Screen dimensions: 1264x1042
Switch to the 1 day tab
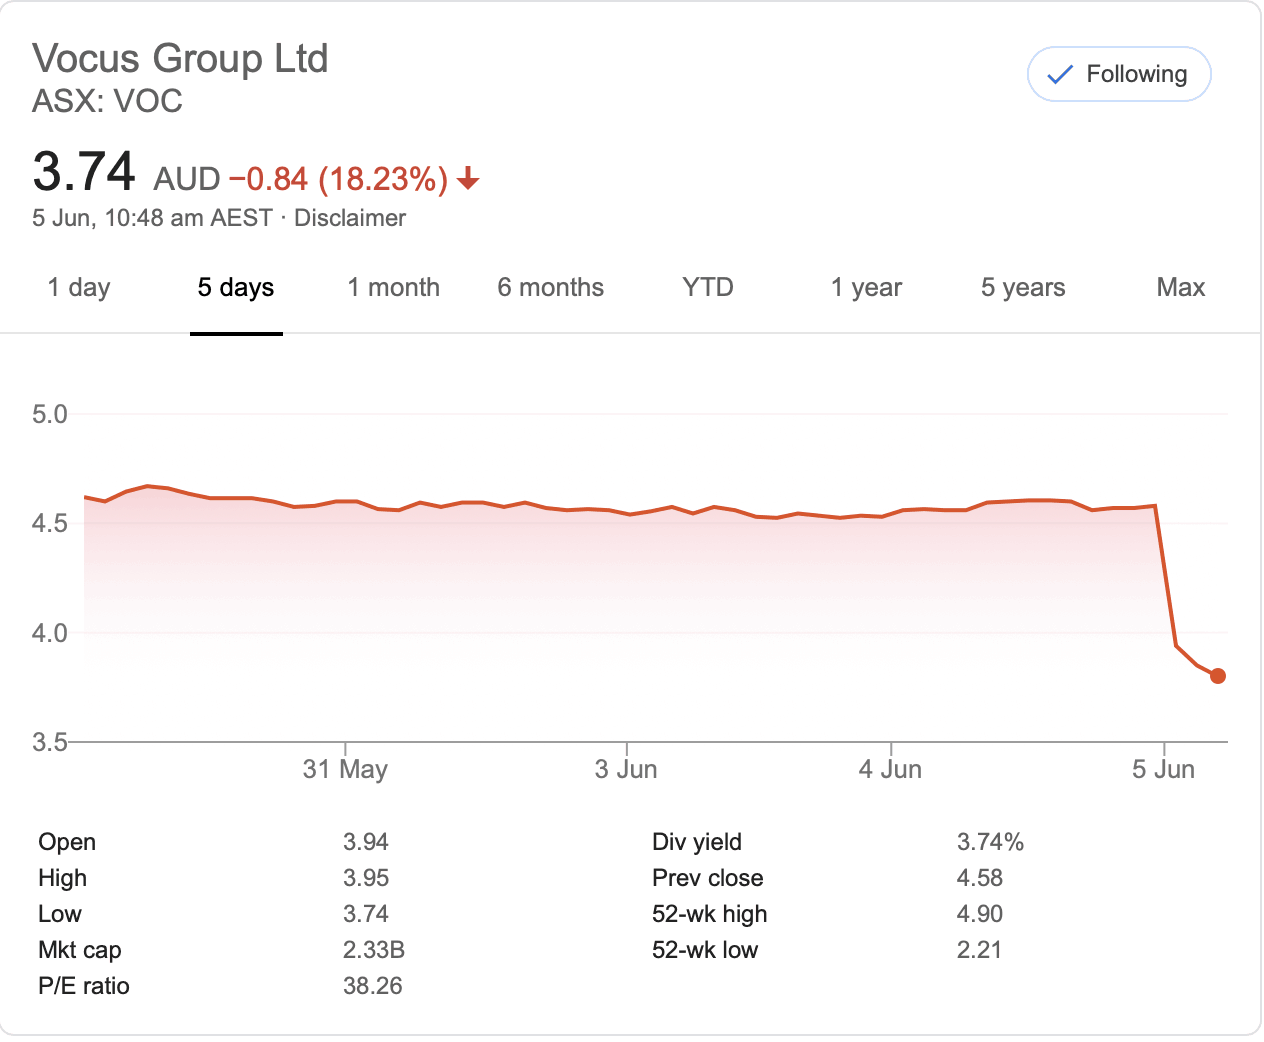79,288
